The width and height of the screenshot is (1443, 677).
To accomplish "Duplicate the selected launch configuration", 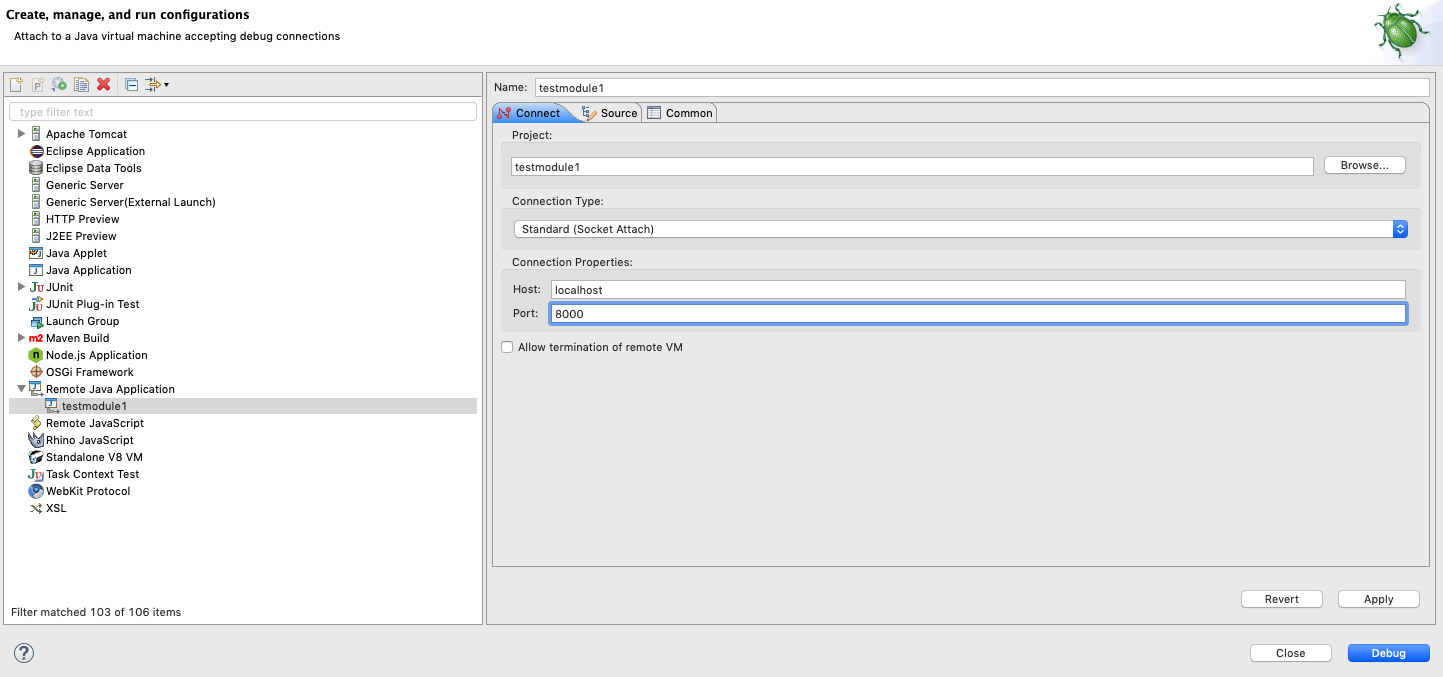I will point(81,85).
